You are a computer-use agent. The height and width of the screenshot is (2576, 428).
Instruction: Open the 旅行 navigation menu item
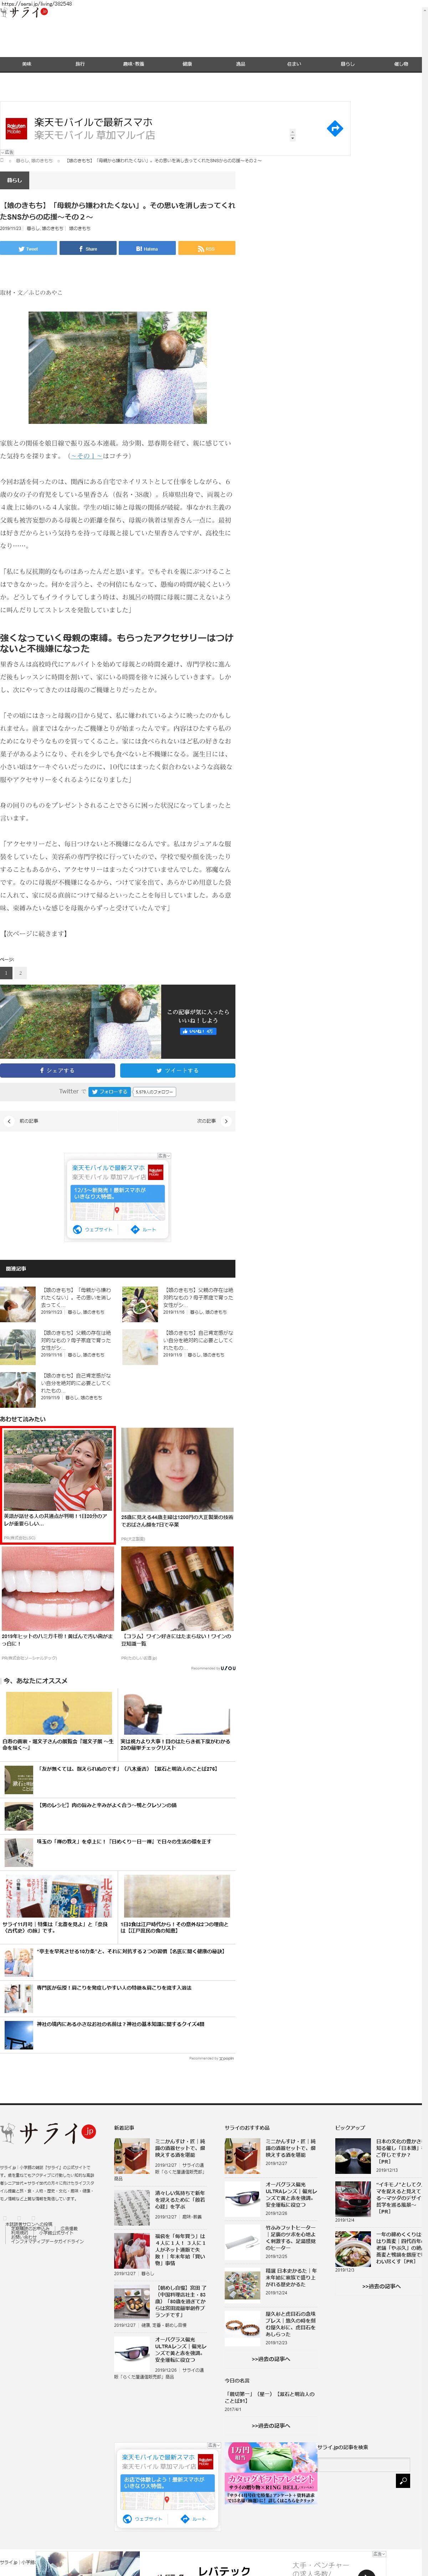click(x=80, y=64)
